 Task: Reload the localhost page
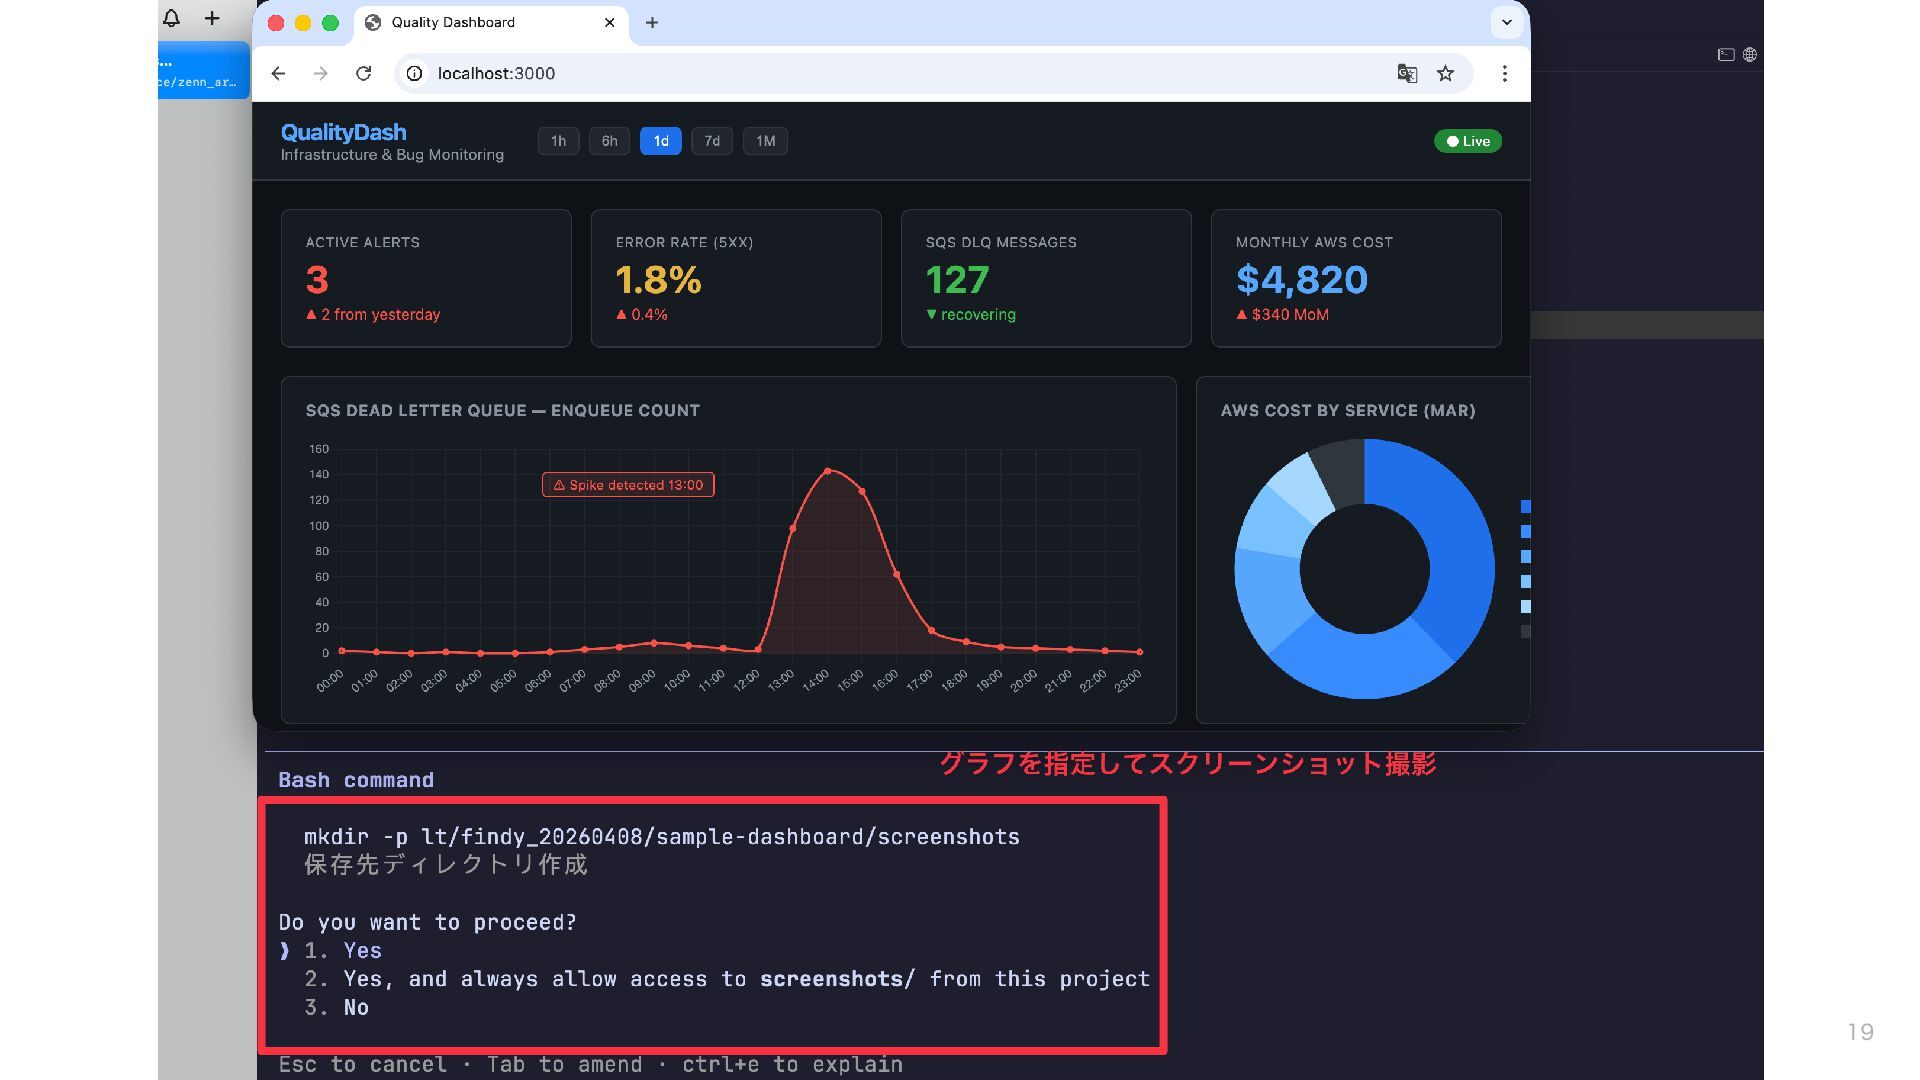[364, 73]
